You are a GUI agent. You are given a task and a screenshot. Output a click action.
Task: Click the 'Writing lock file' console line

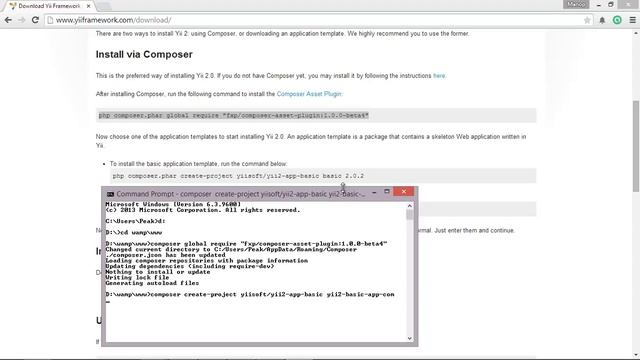(x=137, y=277)
